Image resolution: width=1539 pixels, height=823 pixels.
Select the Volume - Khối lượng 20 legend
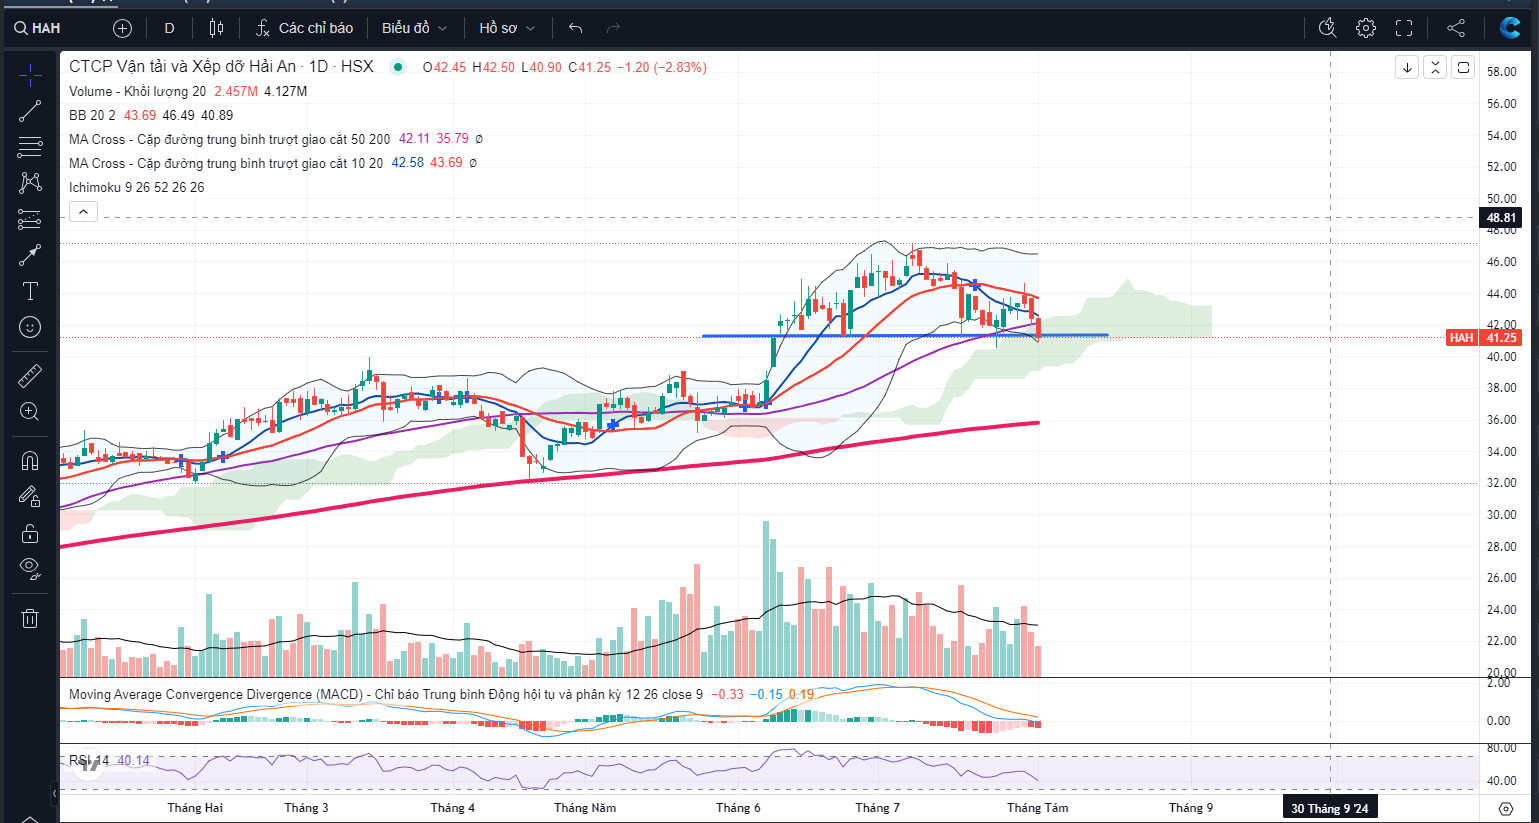pos(137,91)
